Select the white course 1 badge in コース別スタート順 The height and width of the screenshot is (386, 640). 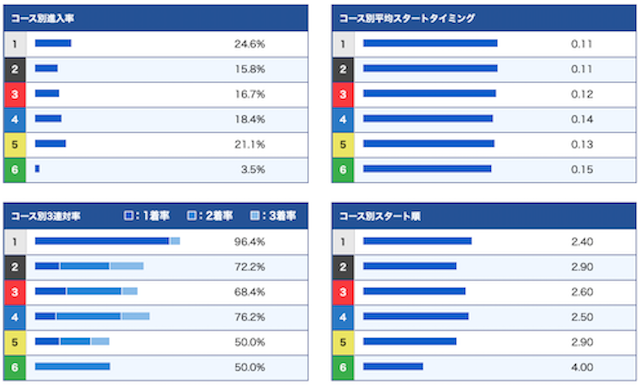343,242
